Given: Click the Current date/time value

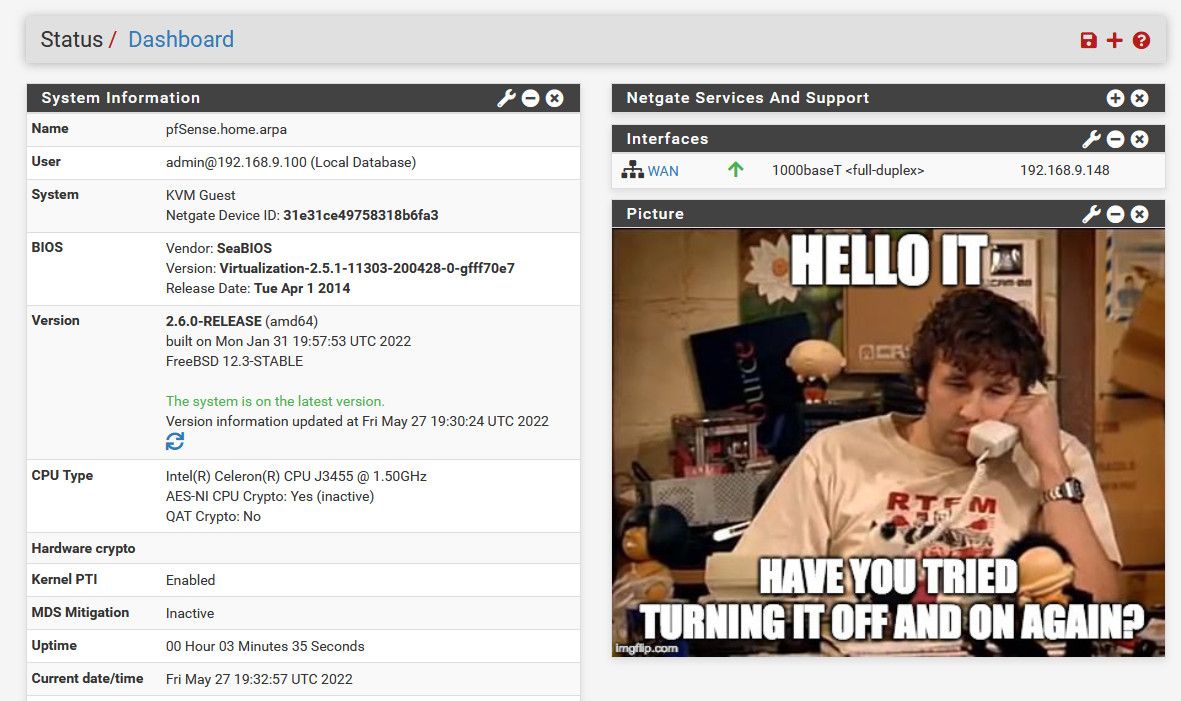Looking at the screenshot, I should click(259, 679).
